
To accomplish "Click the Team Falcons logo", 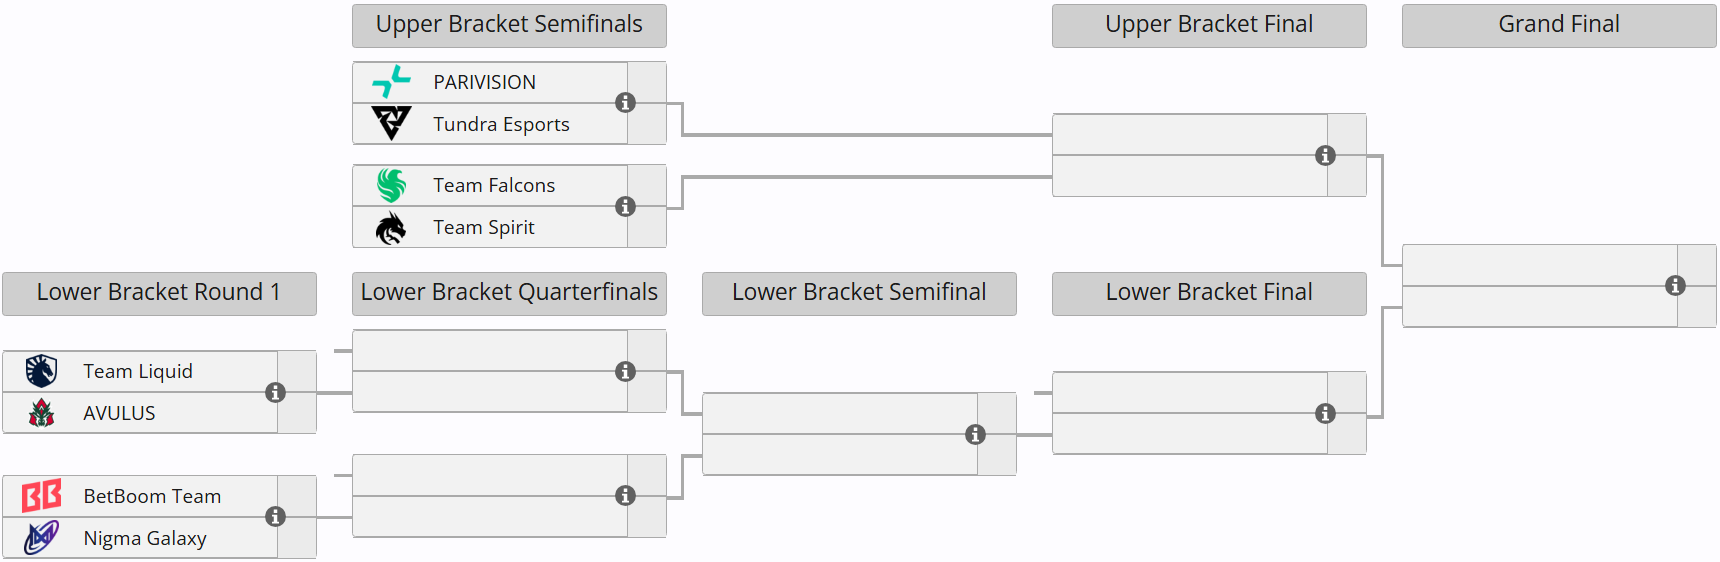I will (x=391, y=185).
